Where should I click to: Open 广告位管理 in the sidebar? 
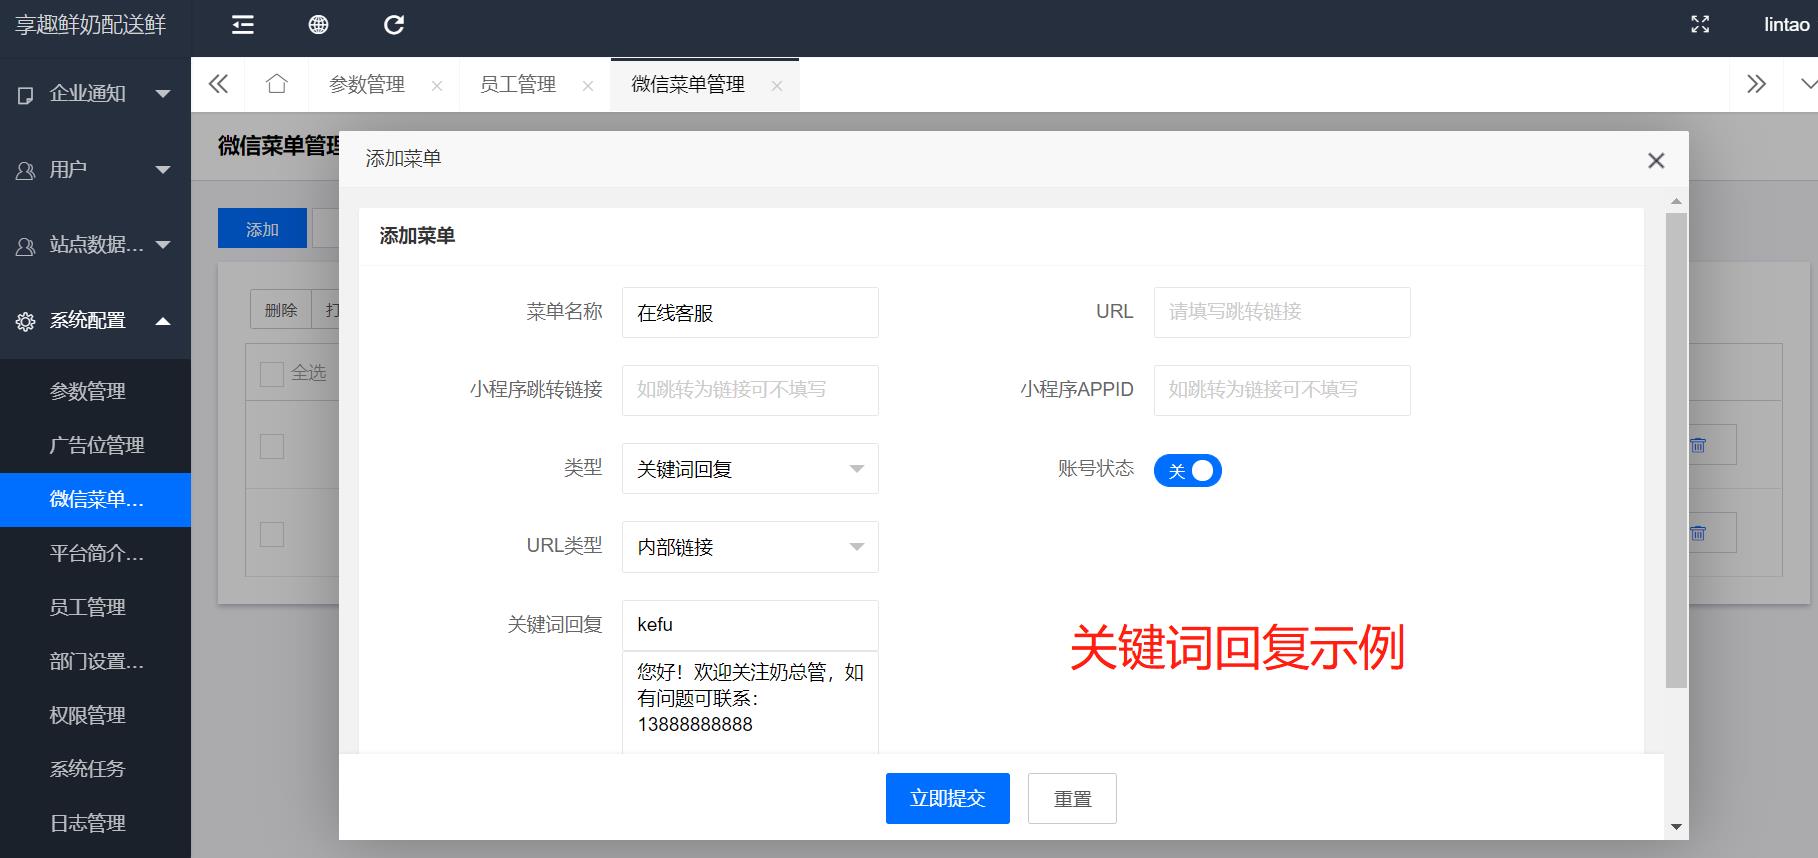point(97,445)
